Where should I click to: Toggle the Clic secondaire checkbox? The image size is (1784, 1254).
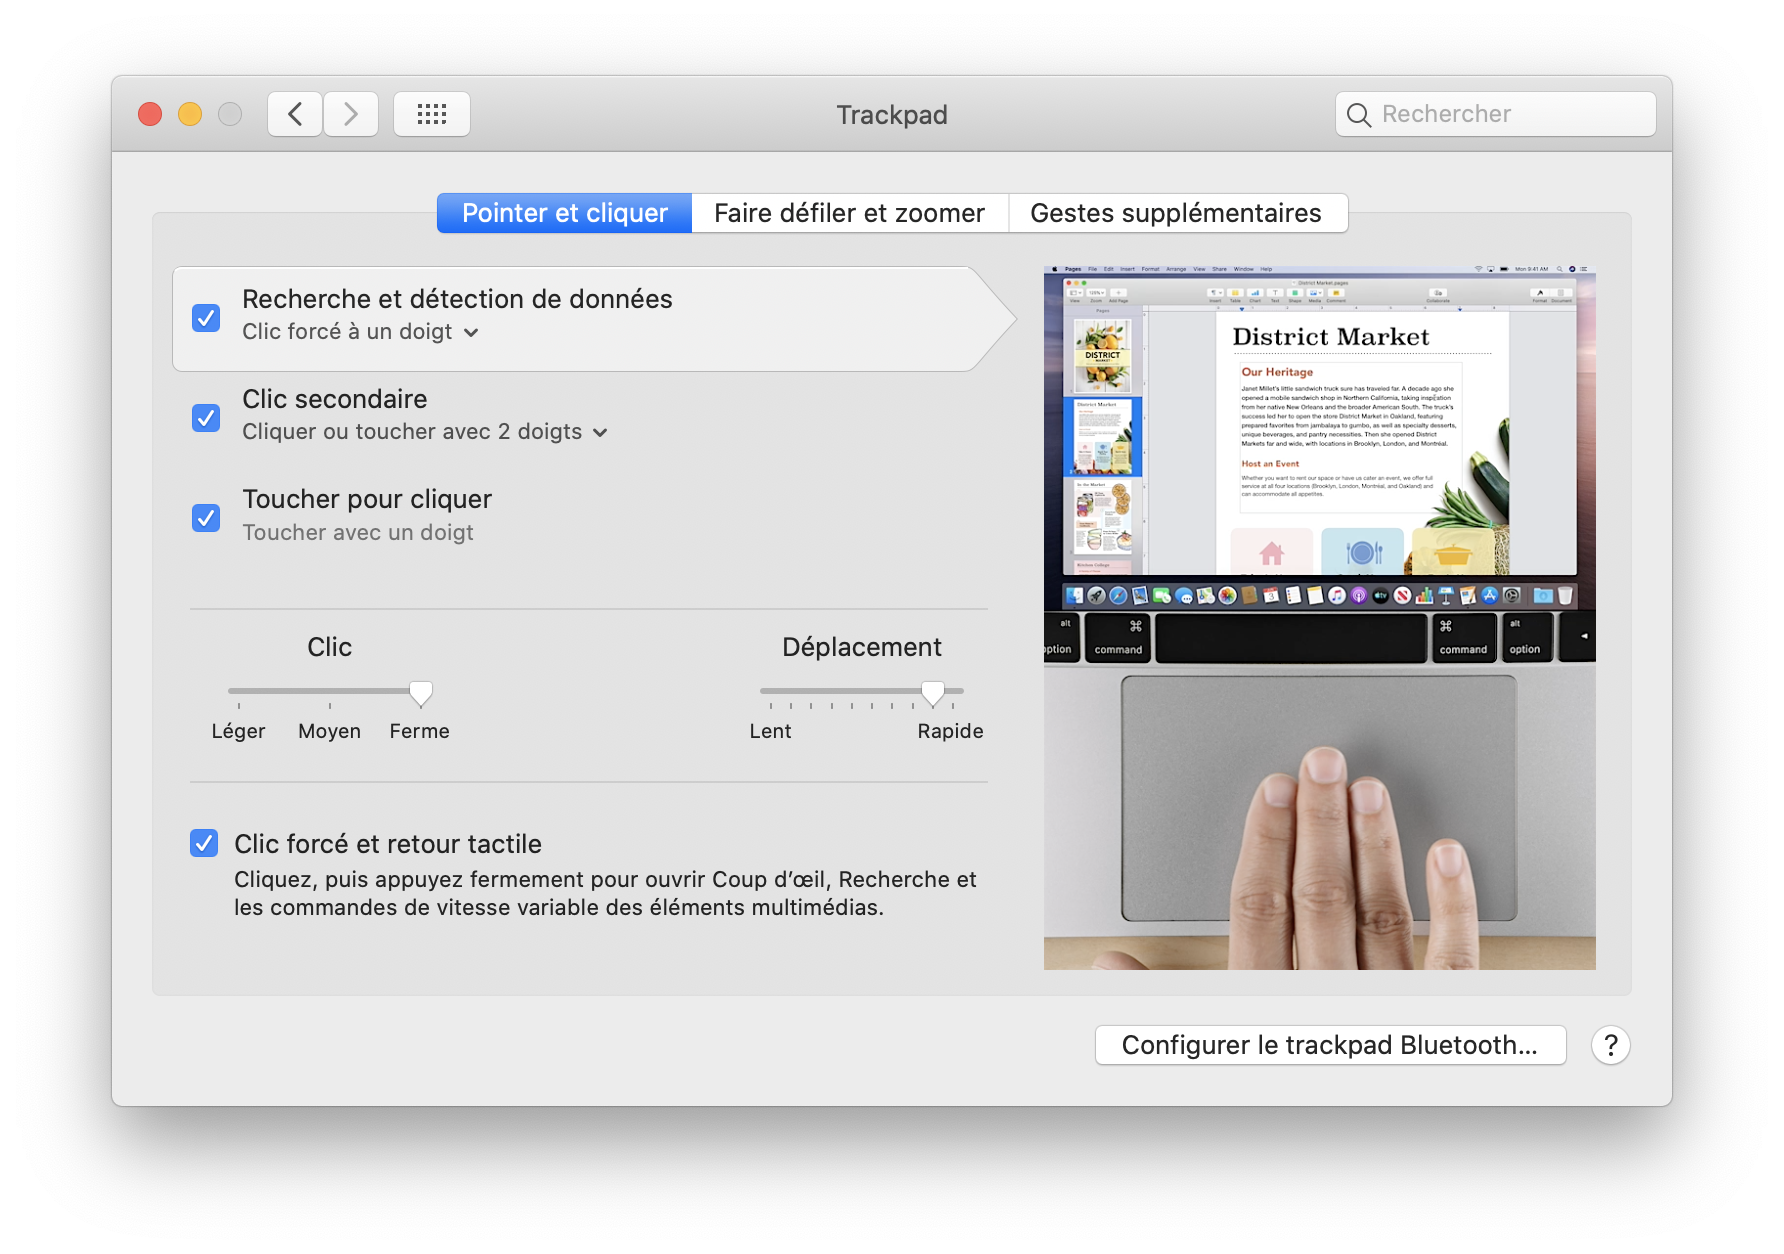[x=206, y=418]
